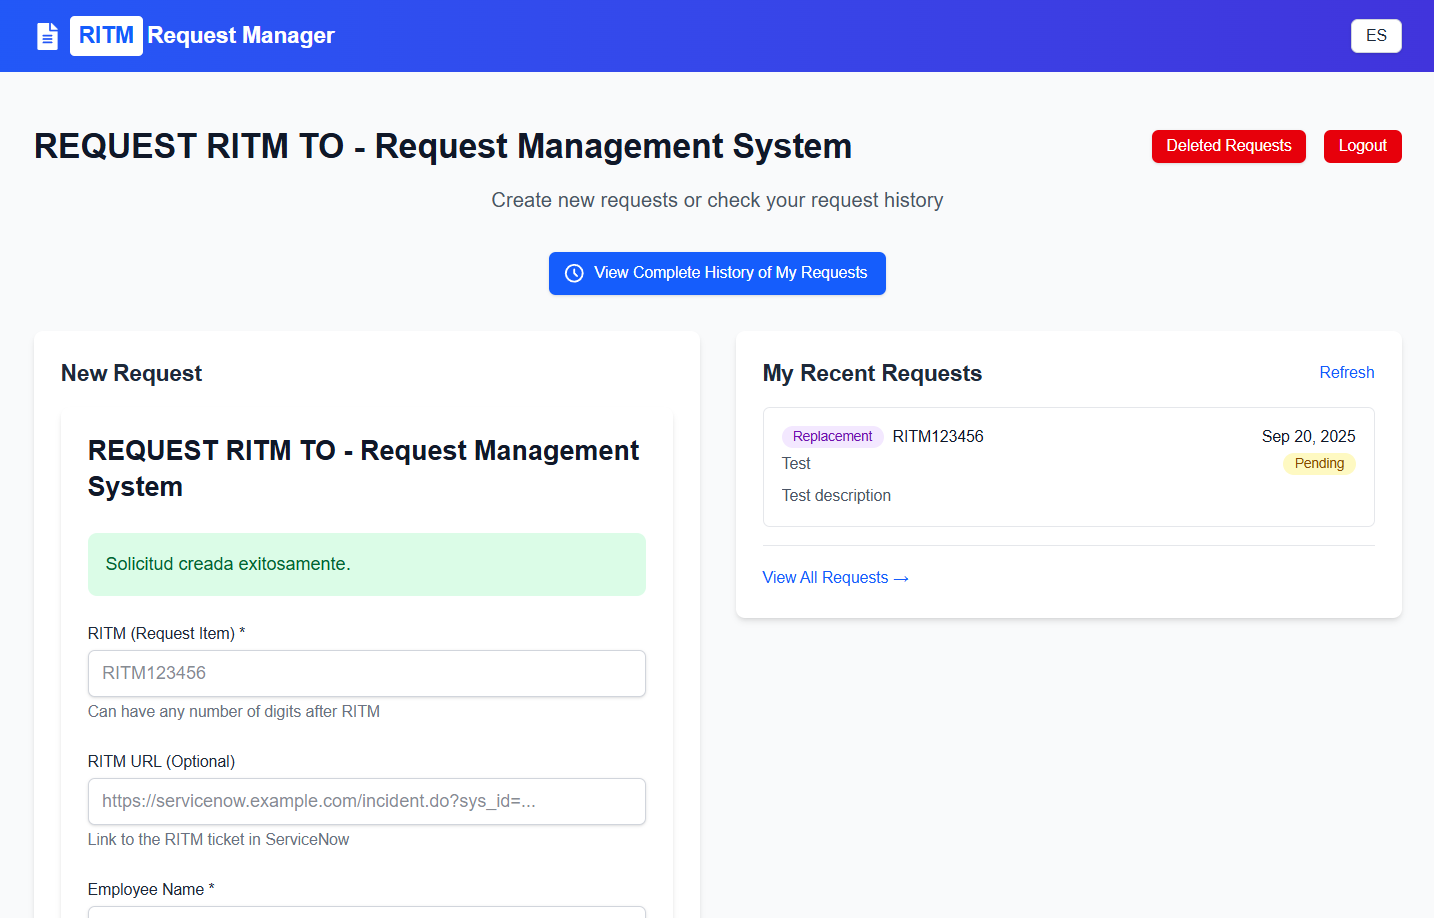The image size is (1434, 918).
Task: Click 'Create new requests or check' subtitle
Action: point(717,200)
